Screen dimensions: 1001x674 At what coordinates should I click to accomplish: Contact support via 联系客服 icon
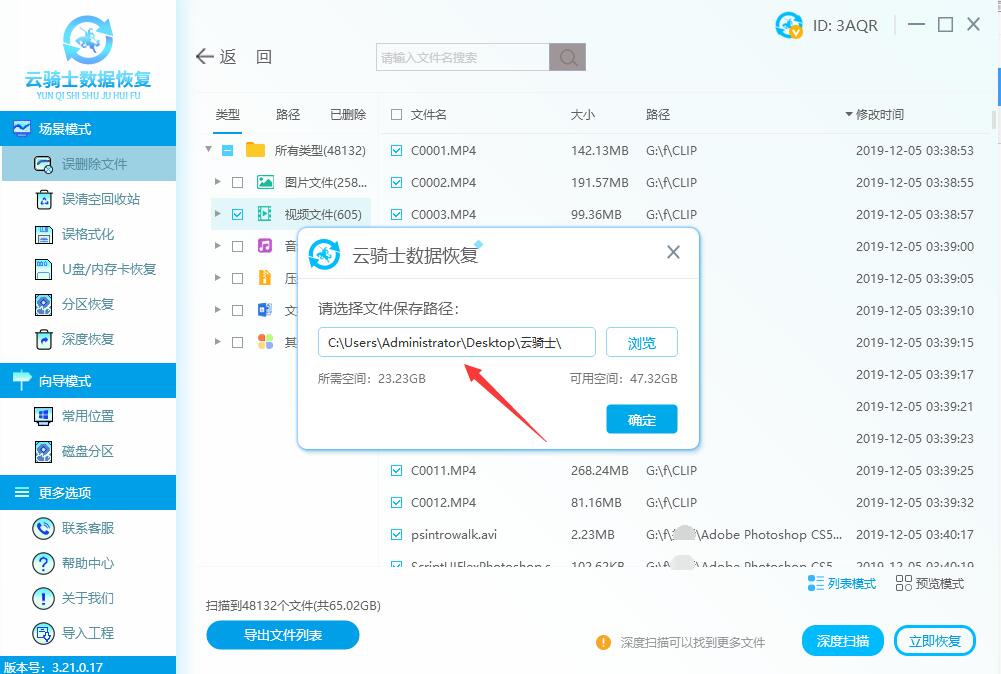tap(43, 528)
